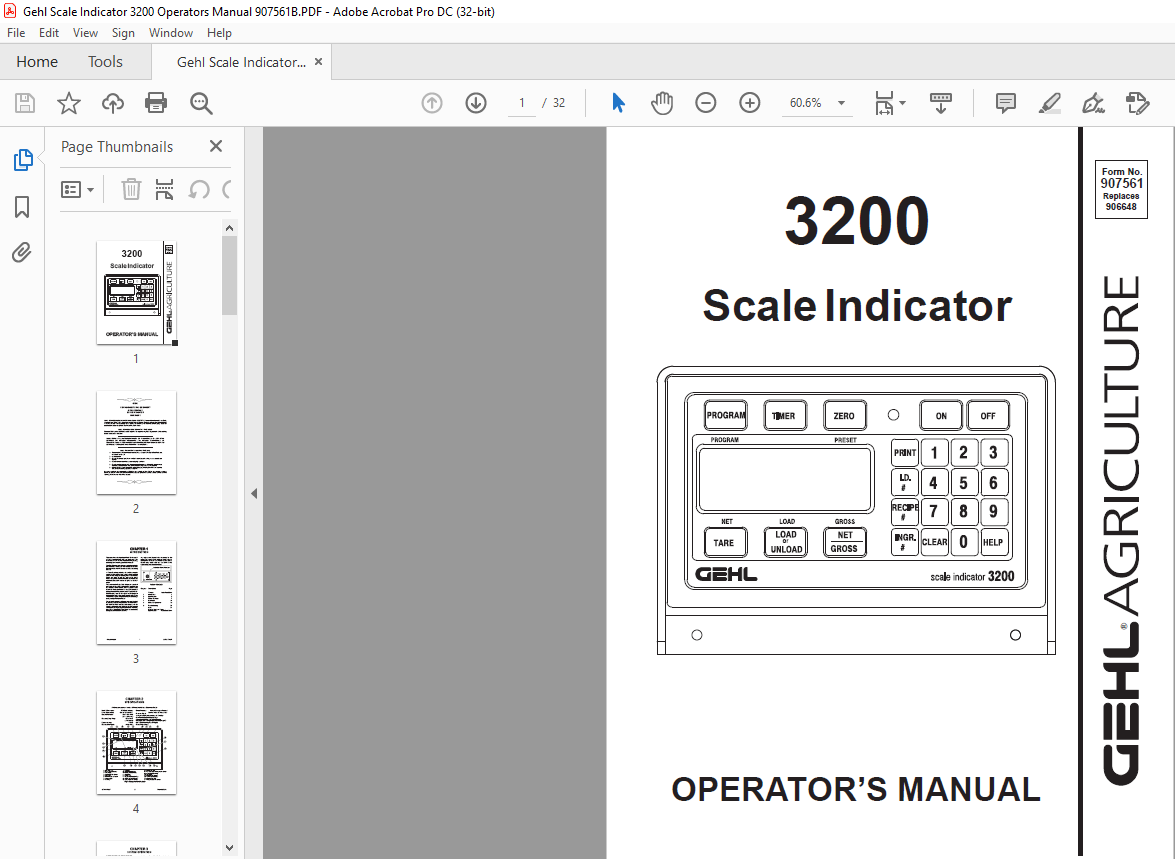Click the Stamp tool icon
This screenshot has height=859, width=1175.
(1138, 103)
